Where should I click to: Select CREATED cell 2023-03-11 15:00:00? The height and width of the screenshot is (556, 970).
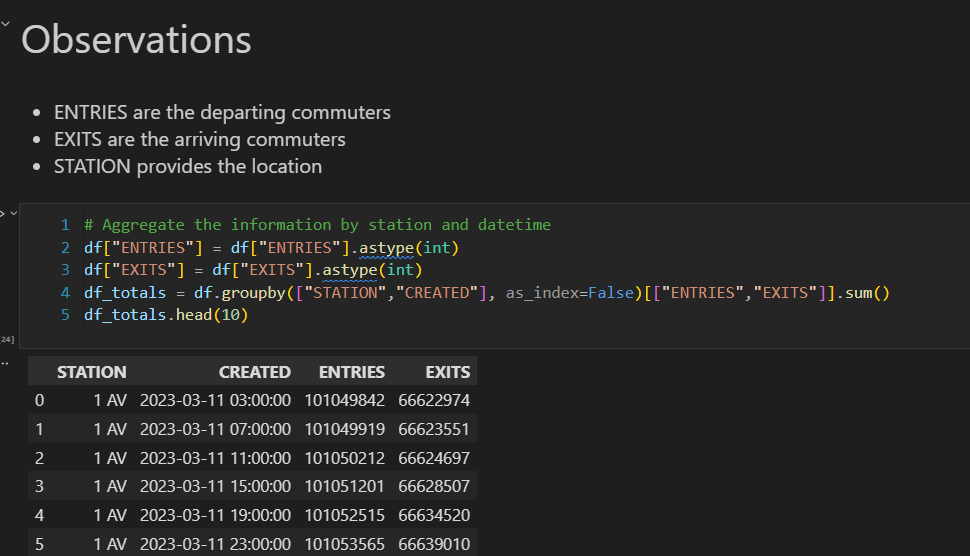tap(215, 487)
